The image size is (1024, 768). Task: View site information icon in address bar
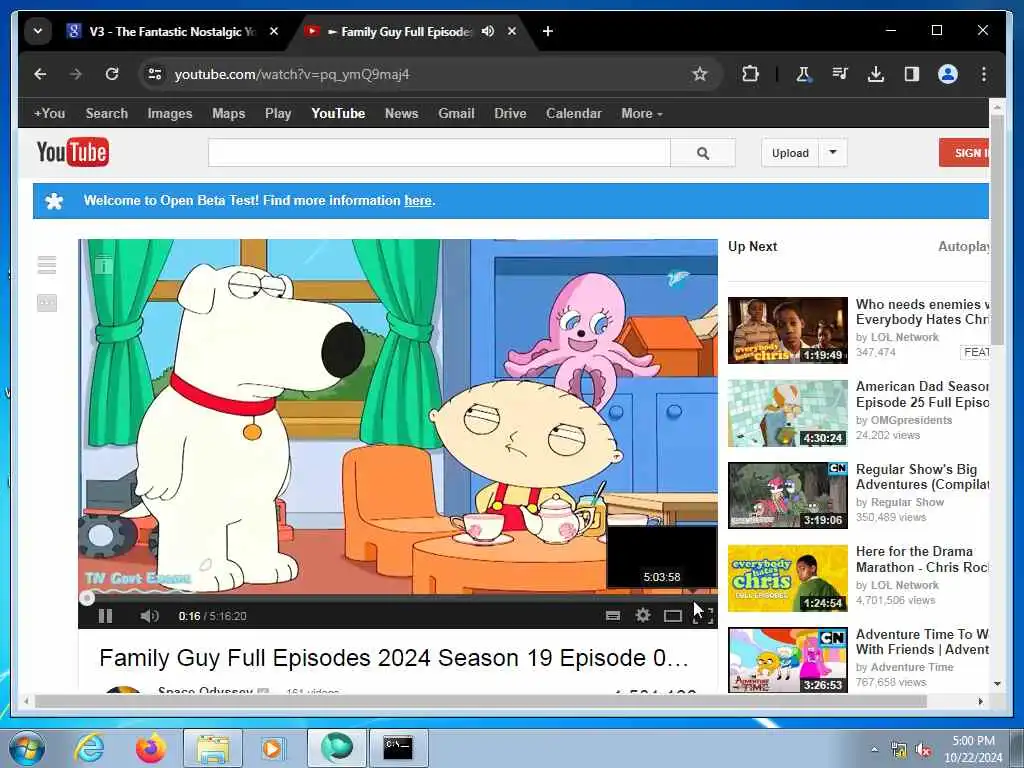point(155,74)
